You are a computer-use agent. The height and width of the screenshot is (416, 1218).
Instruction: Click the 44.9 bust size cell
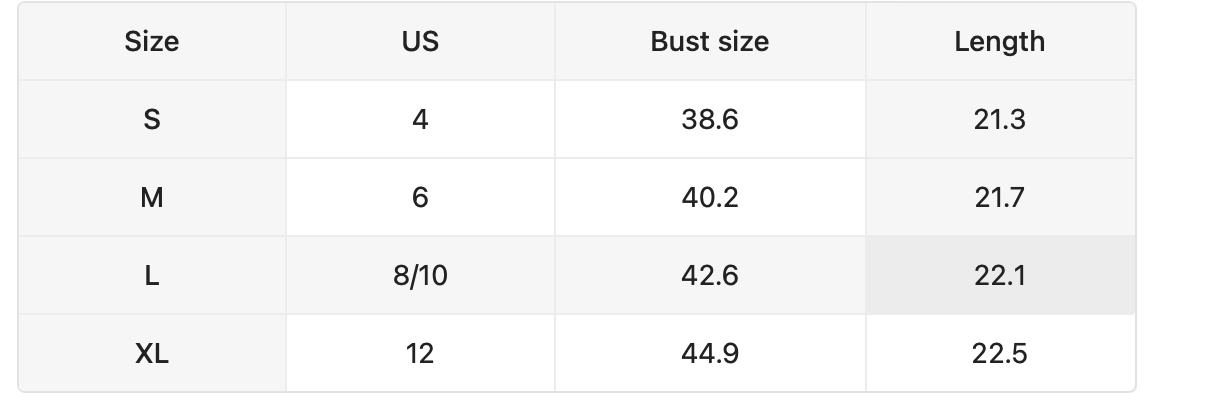710,354
